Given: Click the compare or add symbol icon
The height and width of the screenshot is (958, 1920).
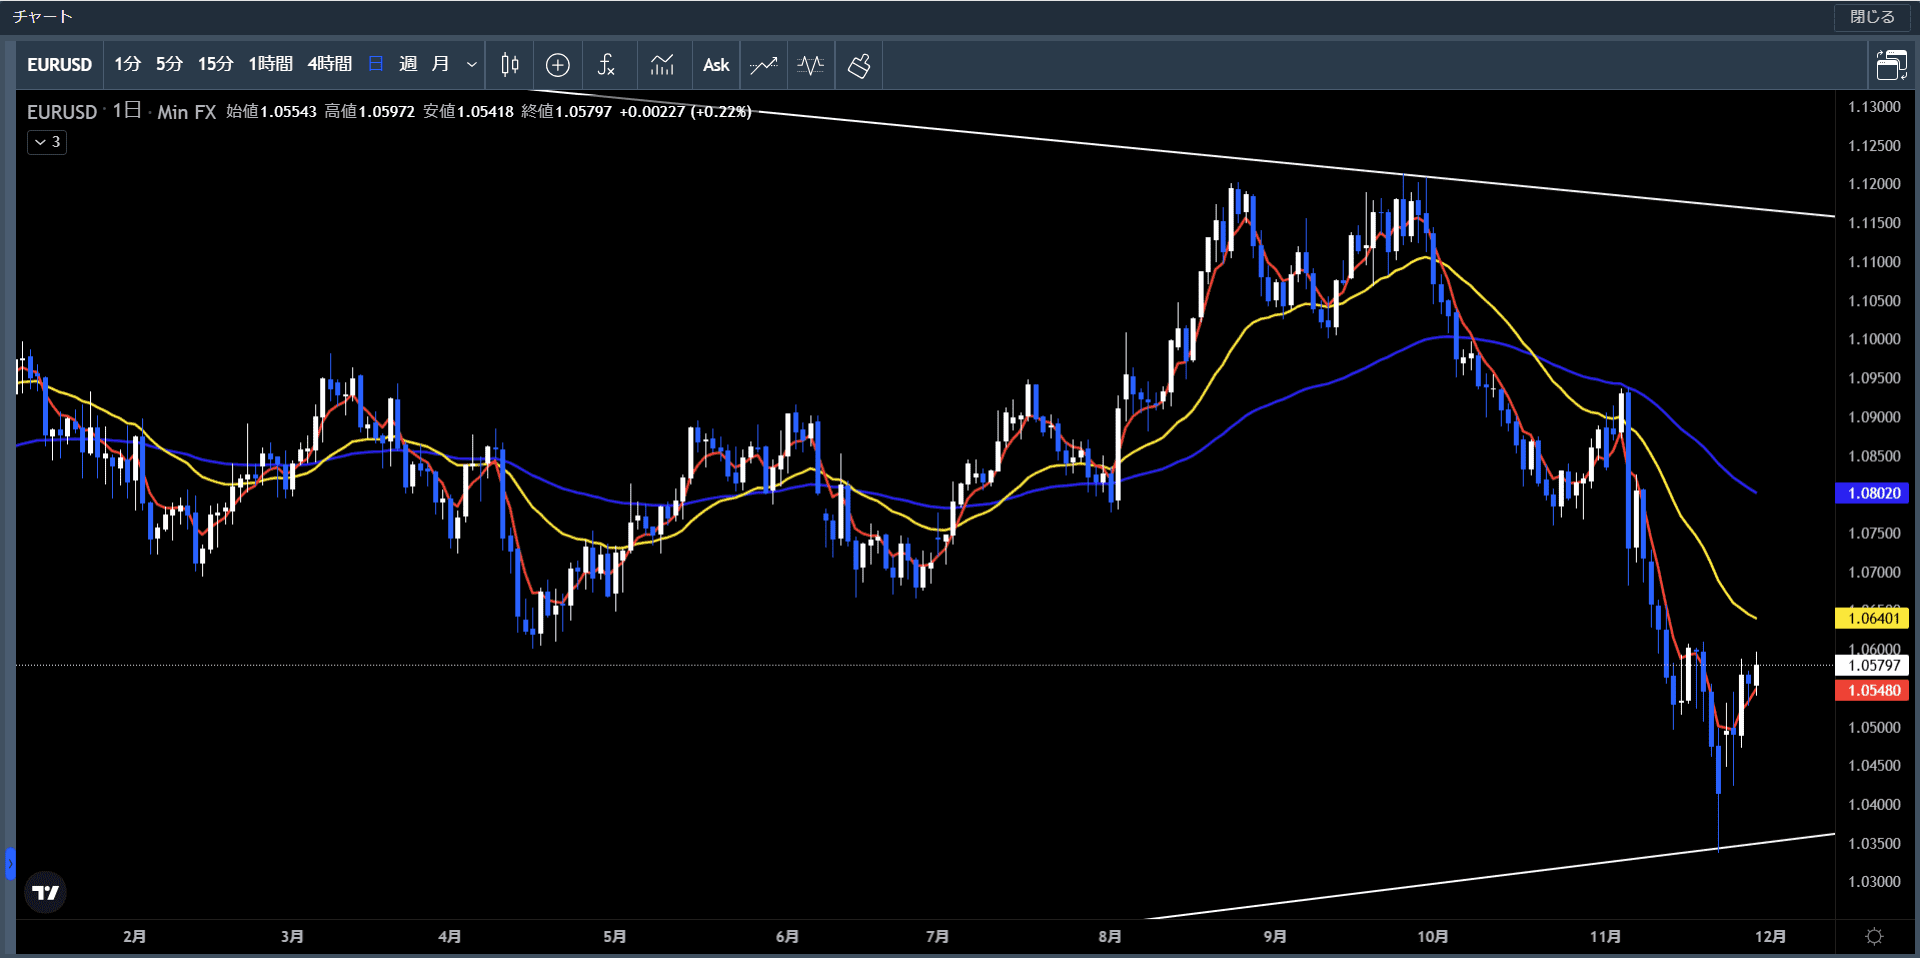Looking at the screenshot, I should pyautogui.click(x=558, y=65).
